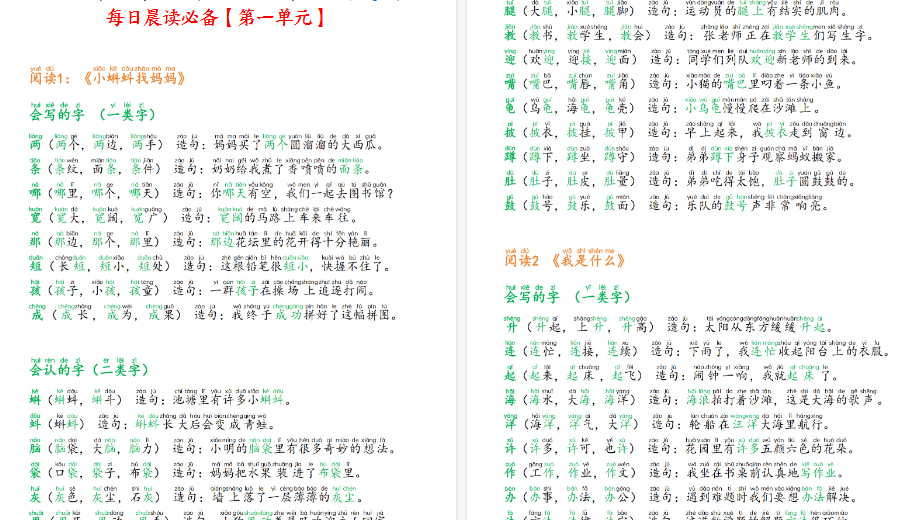Click 会认的字 (二类字) heading
The height and width of the screenshot is (520, 912).
click(89, 369)
